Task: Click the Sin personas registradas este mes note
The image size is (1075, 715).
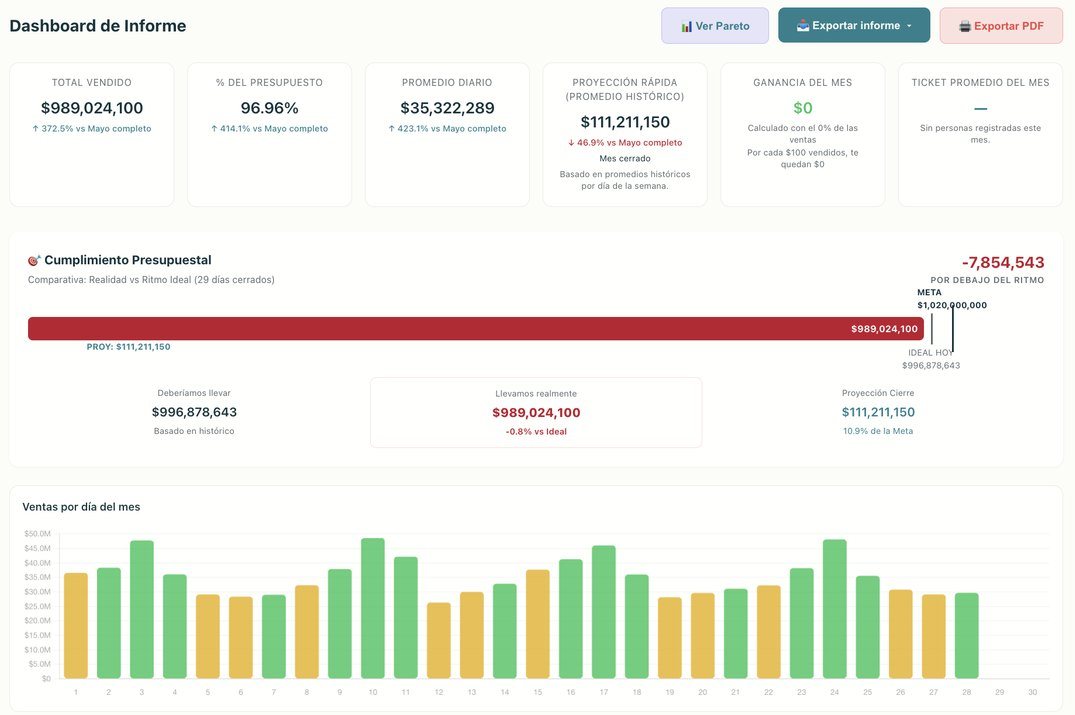Action: point(980,134)
